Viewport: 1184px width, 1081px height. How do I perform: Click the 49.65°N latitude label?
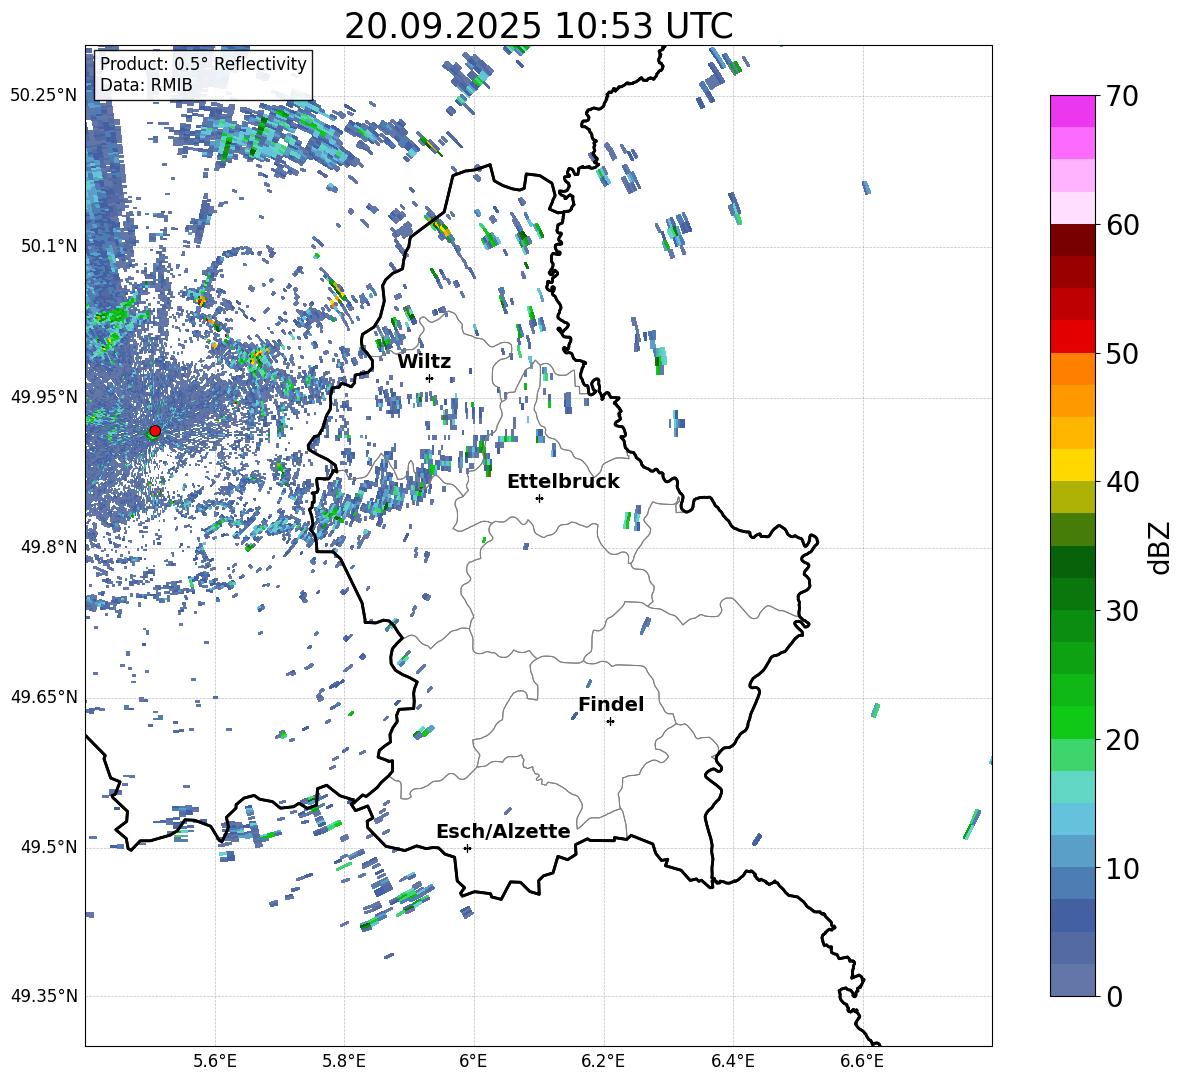point(44,696)
